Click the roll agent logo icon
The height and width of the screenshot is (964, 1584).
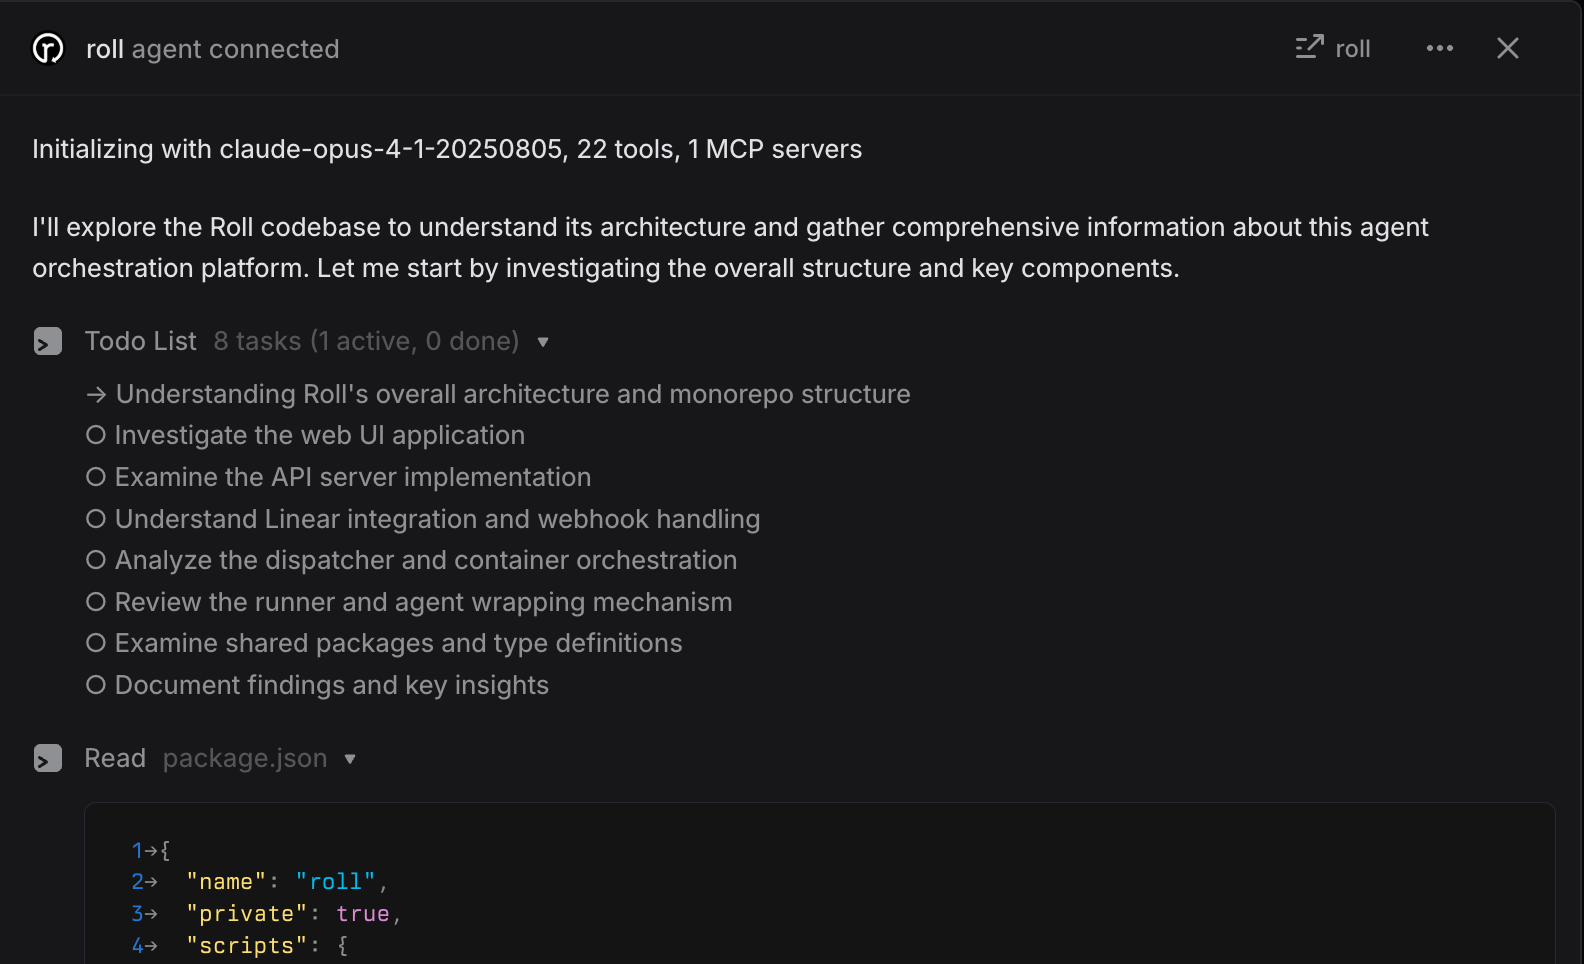(x=48, y=48)
